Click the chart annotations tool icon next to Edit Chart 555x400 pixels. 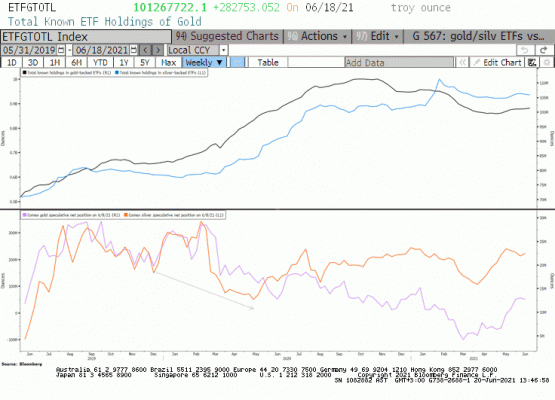pos(532,63)
